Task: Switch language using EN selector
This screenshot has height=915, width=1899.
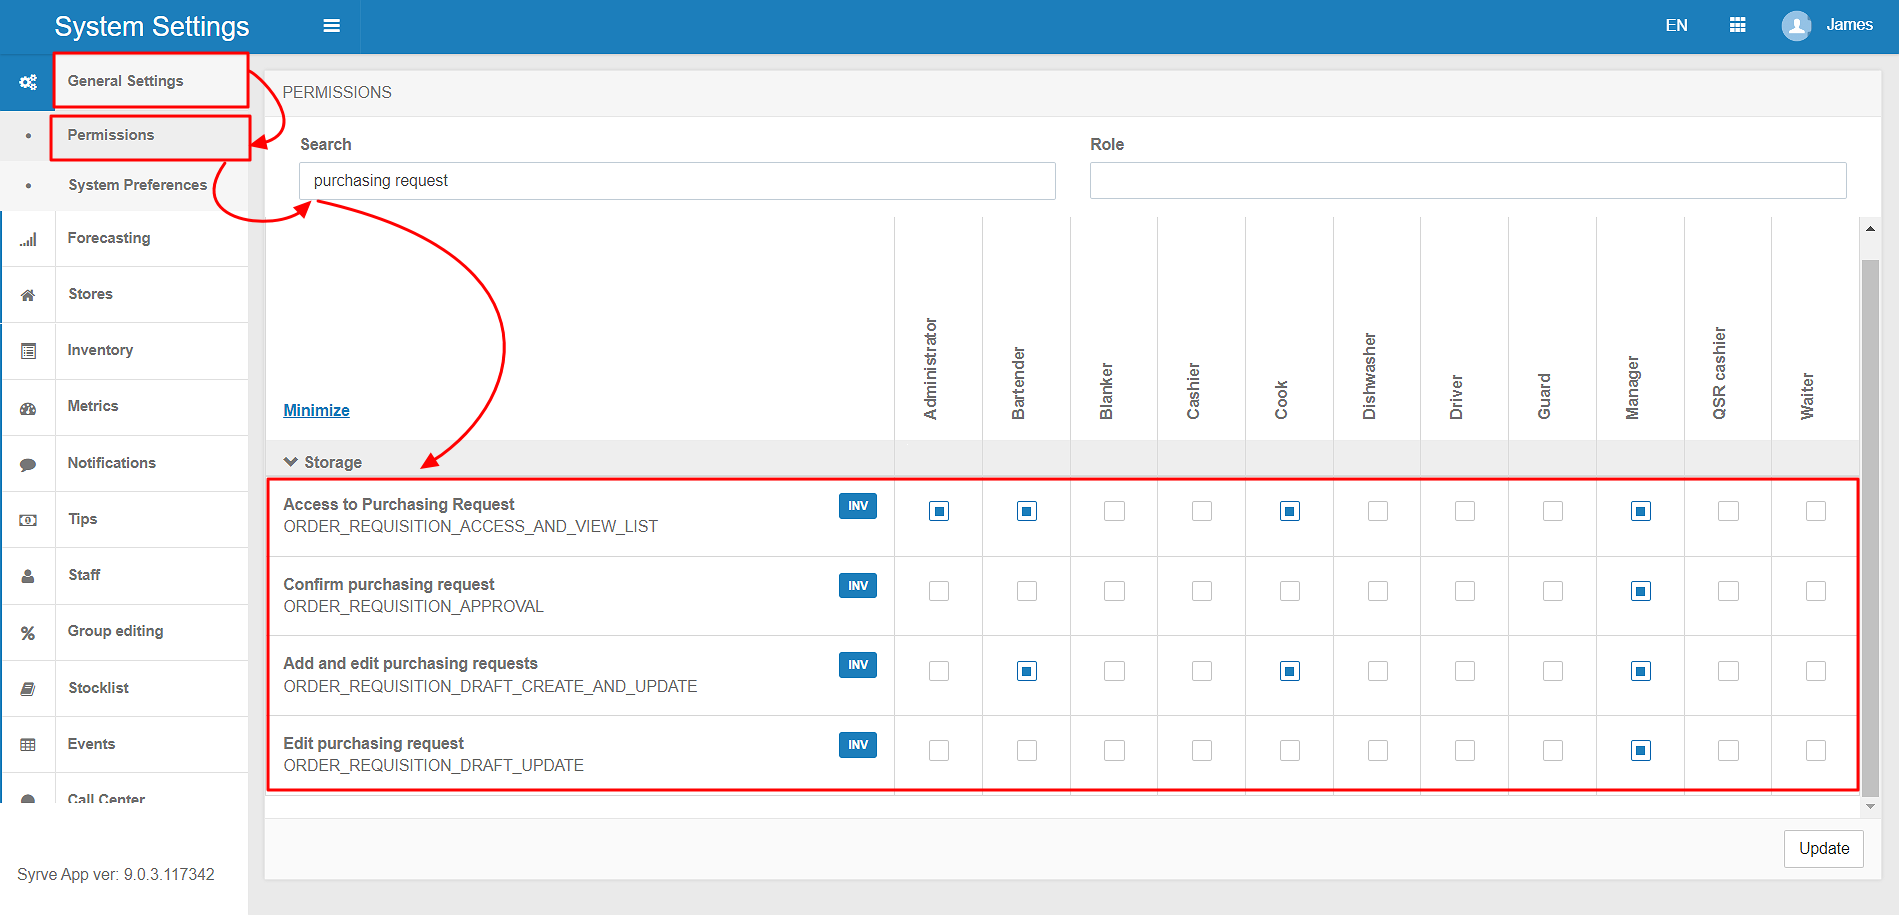Action: tap(1676, 26)
